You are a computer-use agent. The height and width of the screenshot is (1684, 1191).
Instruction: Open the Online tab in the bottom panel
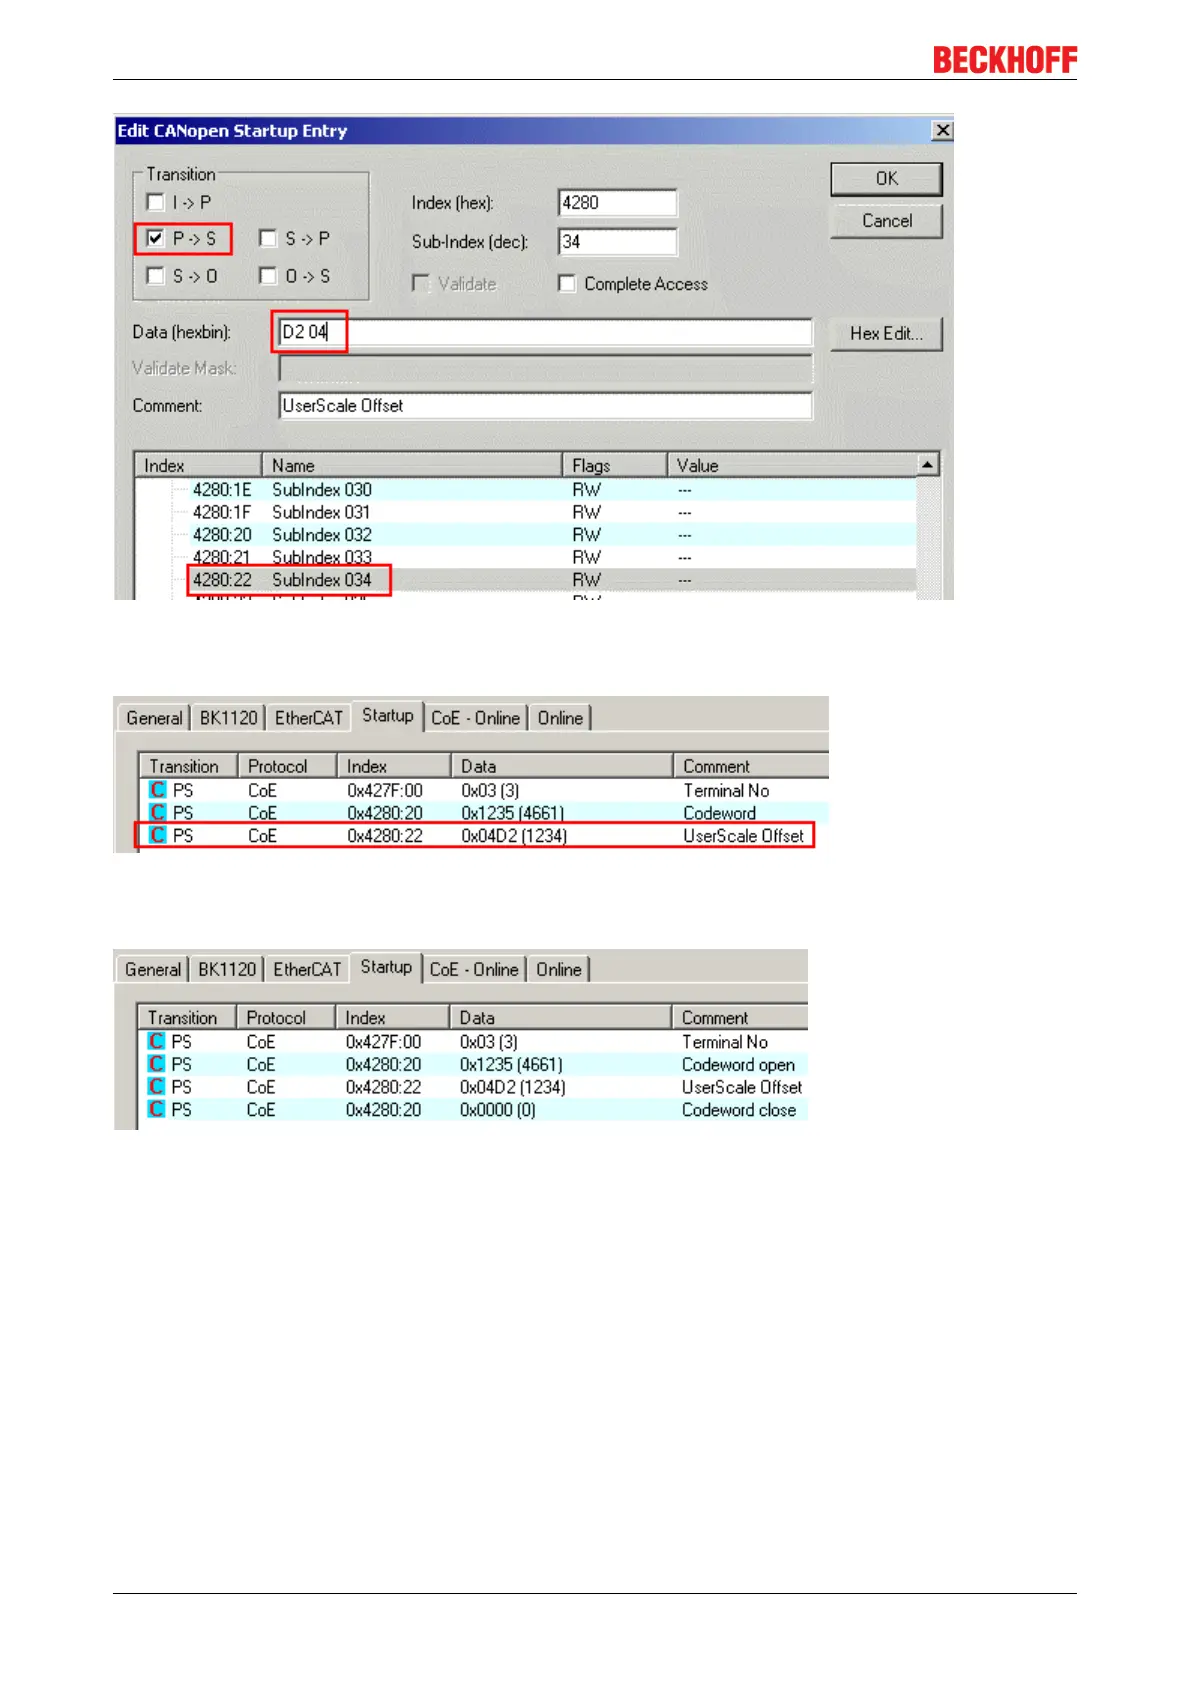tap(559, 969)
